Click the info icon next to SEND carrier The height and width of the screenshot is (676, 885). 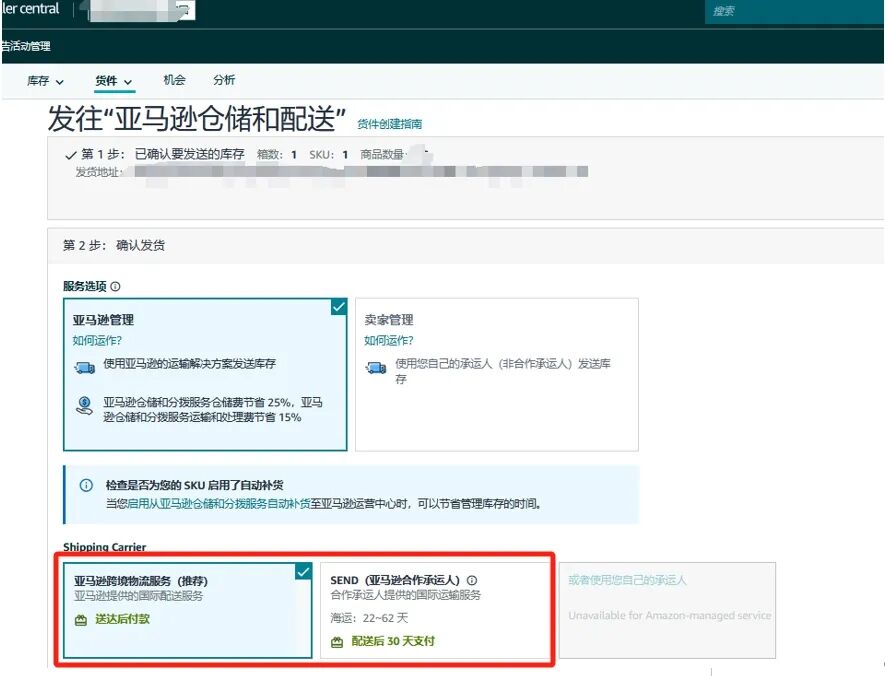pos(471,578)
